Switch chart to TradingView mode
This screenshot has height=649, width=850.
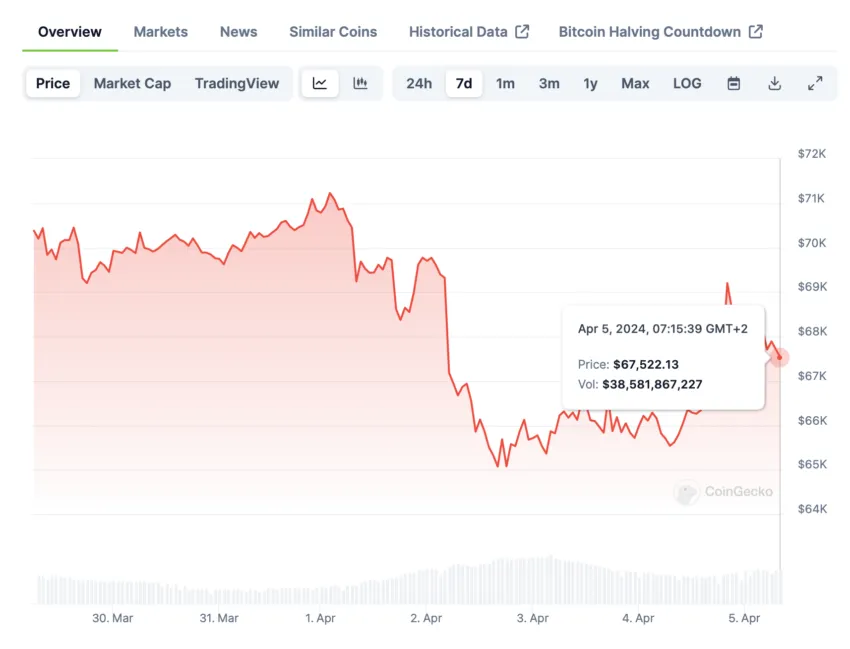coord(237,84)
